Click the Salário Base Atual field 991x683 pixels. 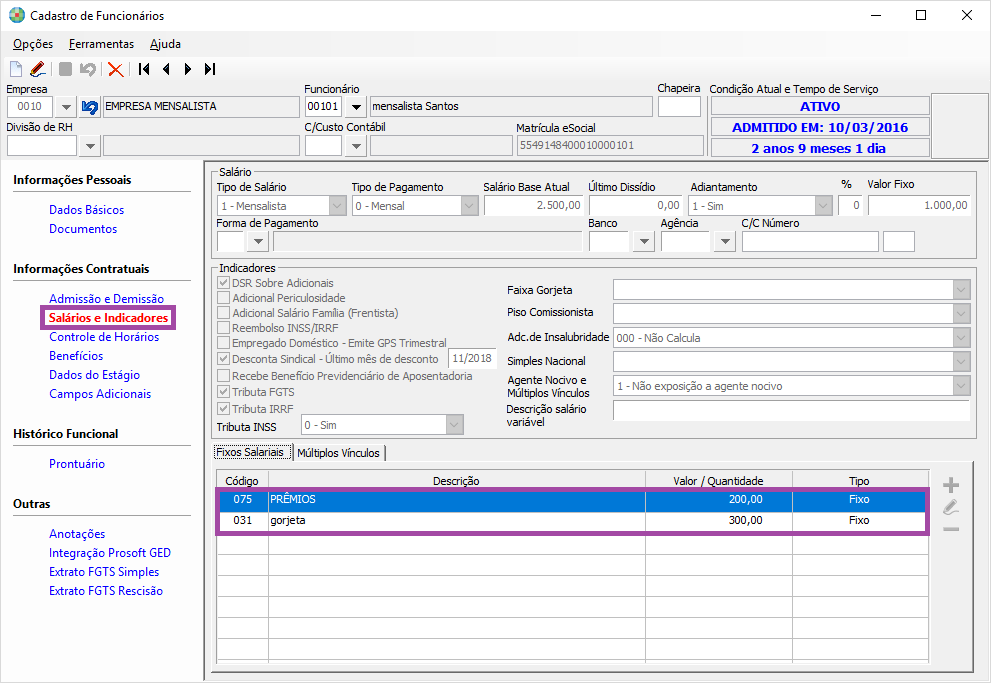point(533,205)
